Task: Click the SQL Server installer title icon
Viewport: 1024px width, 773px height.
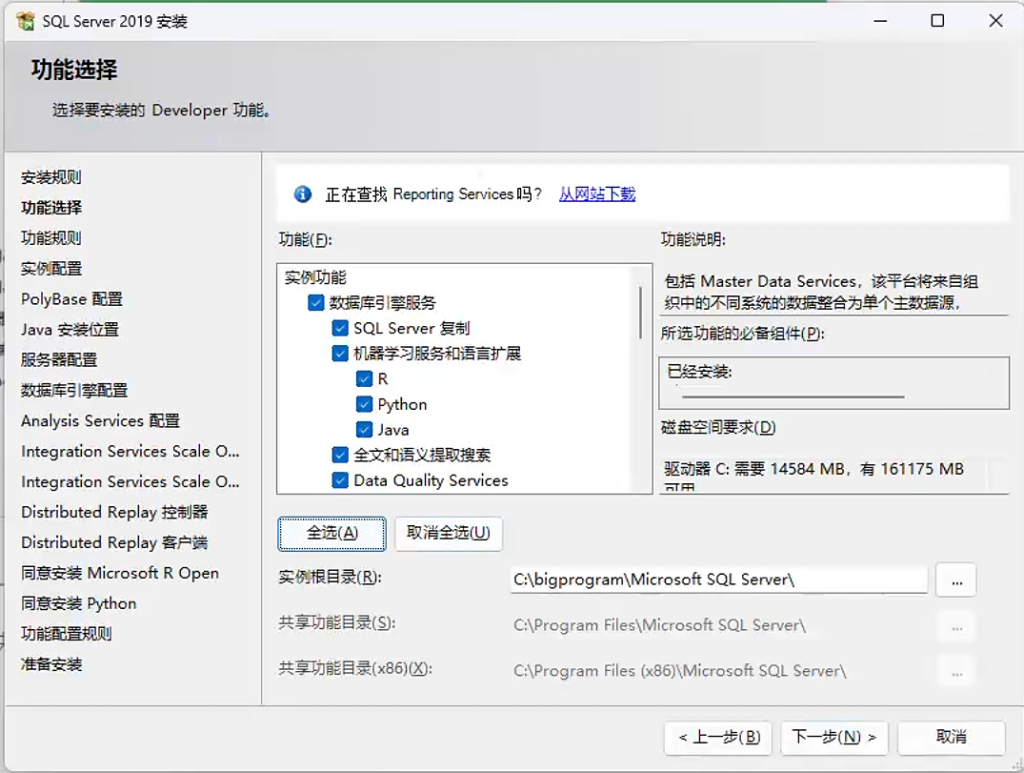Action: pos(25,21)
